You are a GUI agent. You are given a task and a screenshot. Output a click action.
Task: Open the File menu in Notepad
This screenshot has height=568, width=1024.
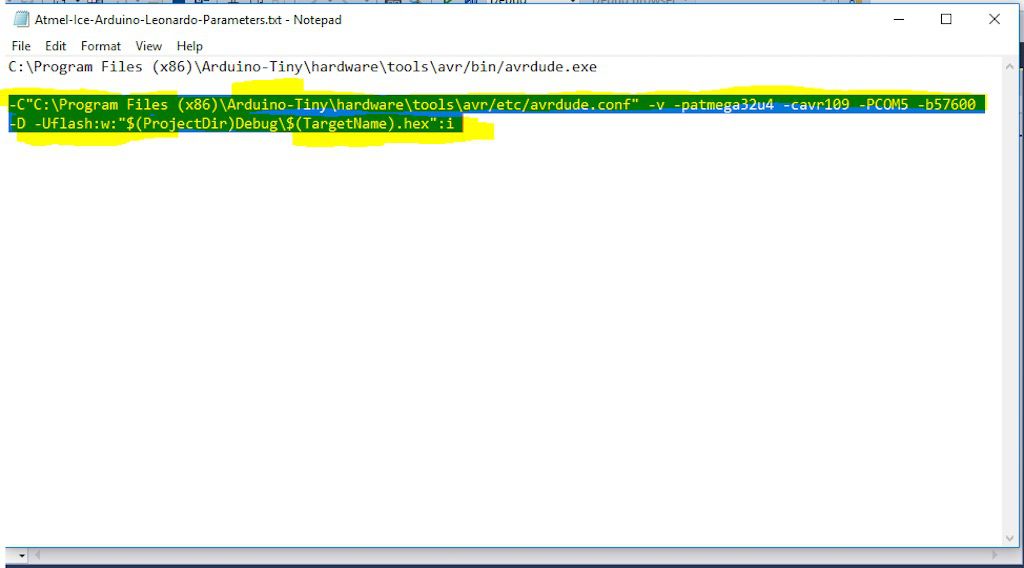(x=21, y=46)
